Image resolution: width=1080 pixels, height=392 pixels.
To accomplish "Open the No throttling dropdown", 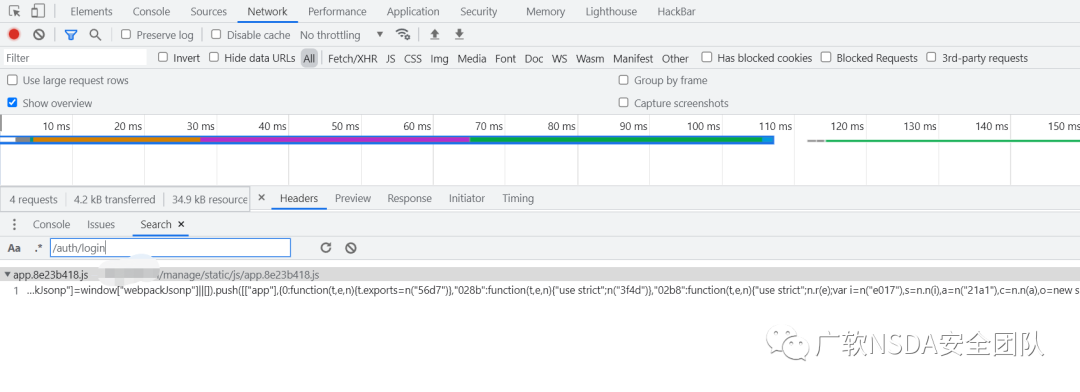I will pyautogui.click(x=342, y=34).
